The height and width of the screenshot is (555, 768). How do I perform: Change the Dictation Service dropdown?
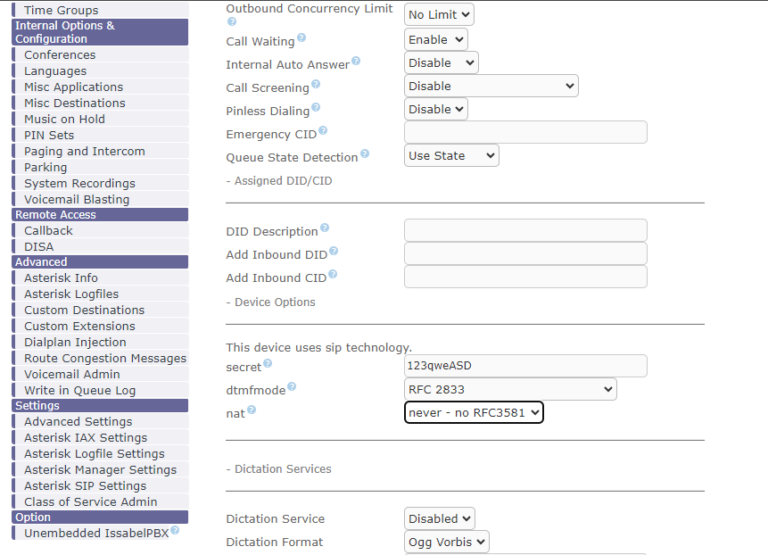click(x=439, y=519)
